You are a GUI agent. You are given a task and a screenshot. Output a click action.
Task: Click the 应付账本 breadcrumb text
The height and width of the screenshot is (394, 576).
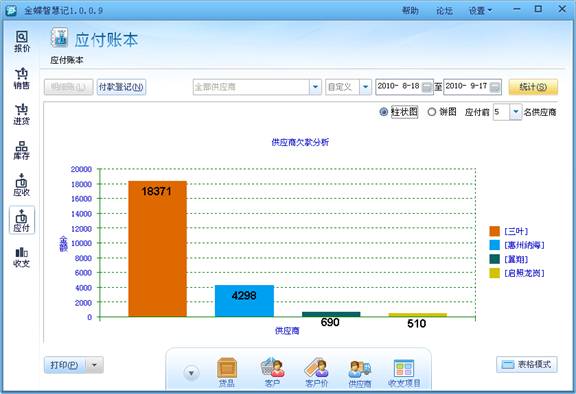66,60
